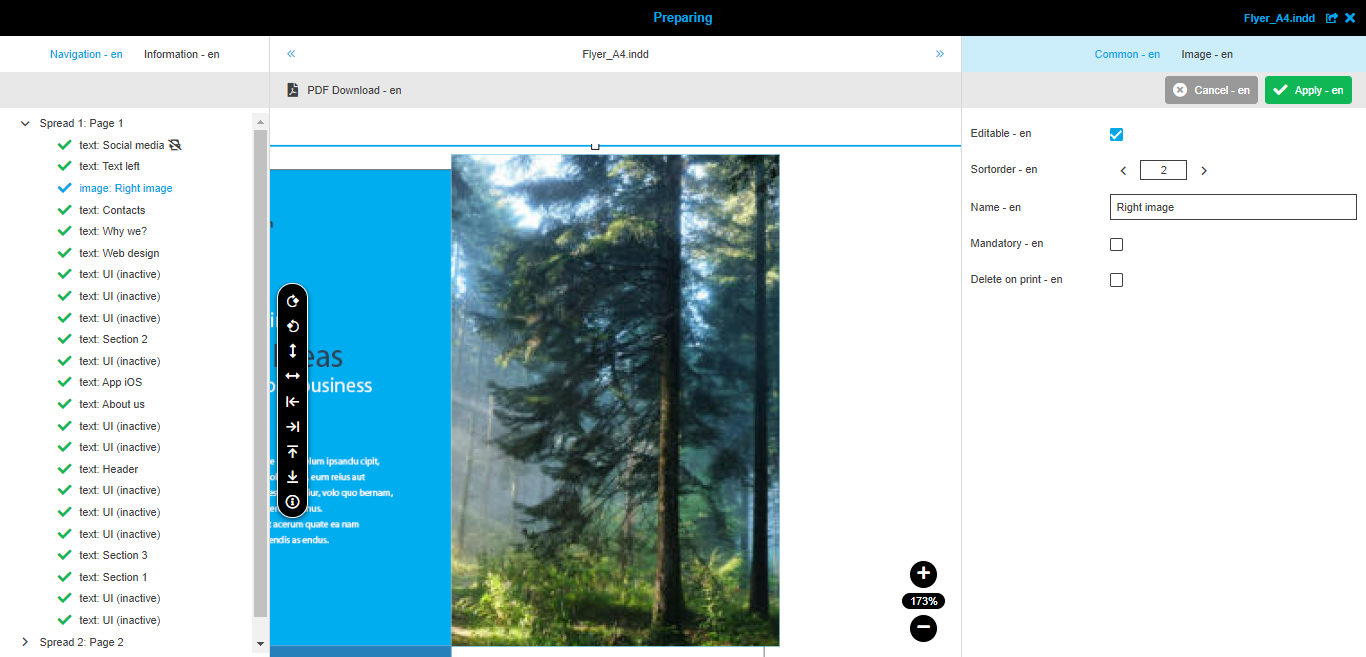Select text: Section 1 in tree
1366x657 pixels.
click(113, 577)
